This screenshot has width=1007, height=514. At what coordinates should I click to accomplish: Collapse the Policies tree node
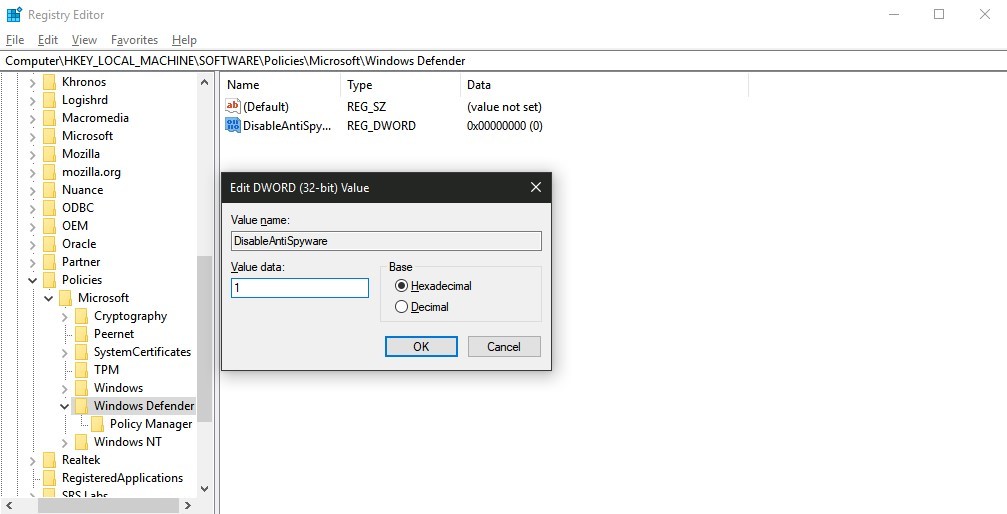point(32,280)
